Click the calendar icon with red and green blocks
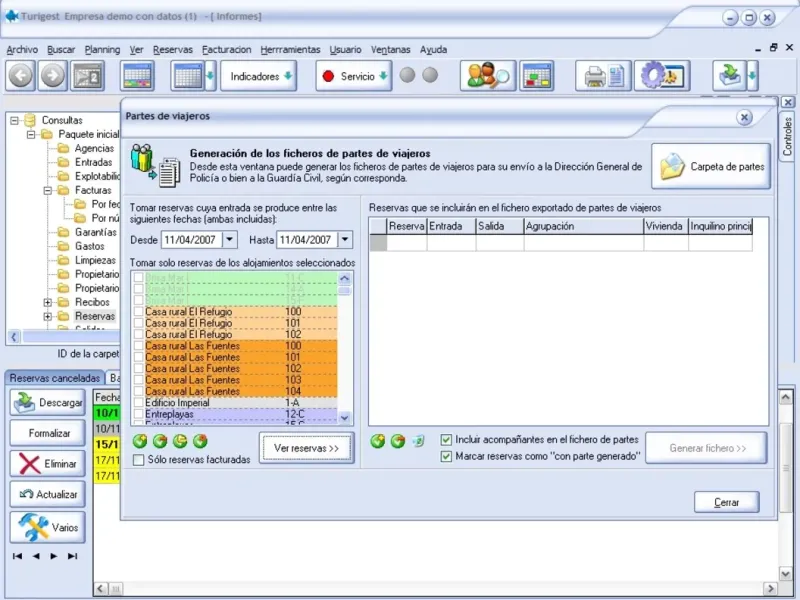800x600 pixels. (x=536, y=76)
